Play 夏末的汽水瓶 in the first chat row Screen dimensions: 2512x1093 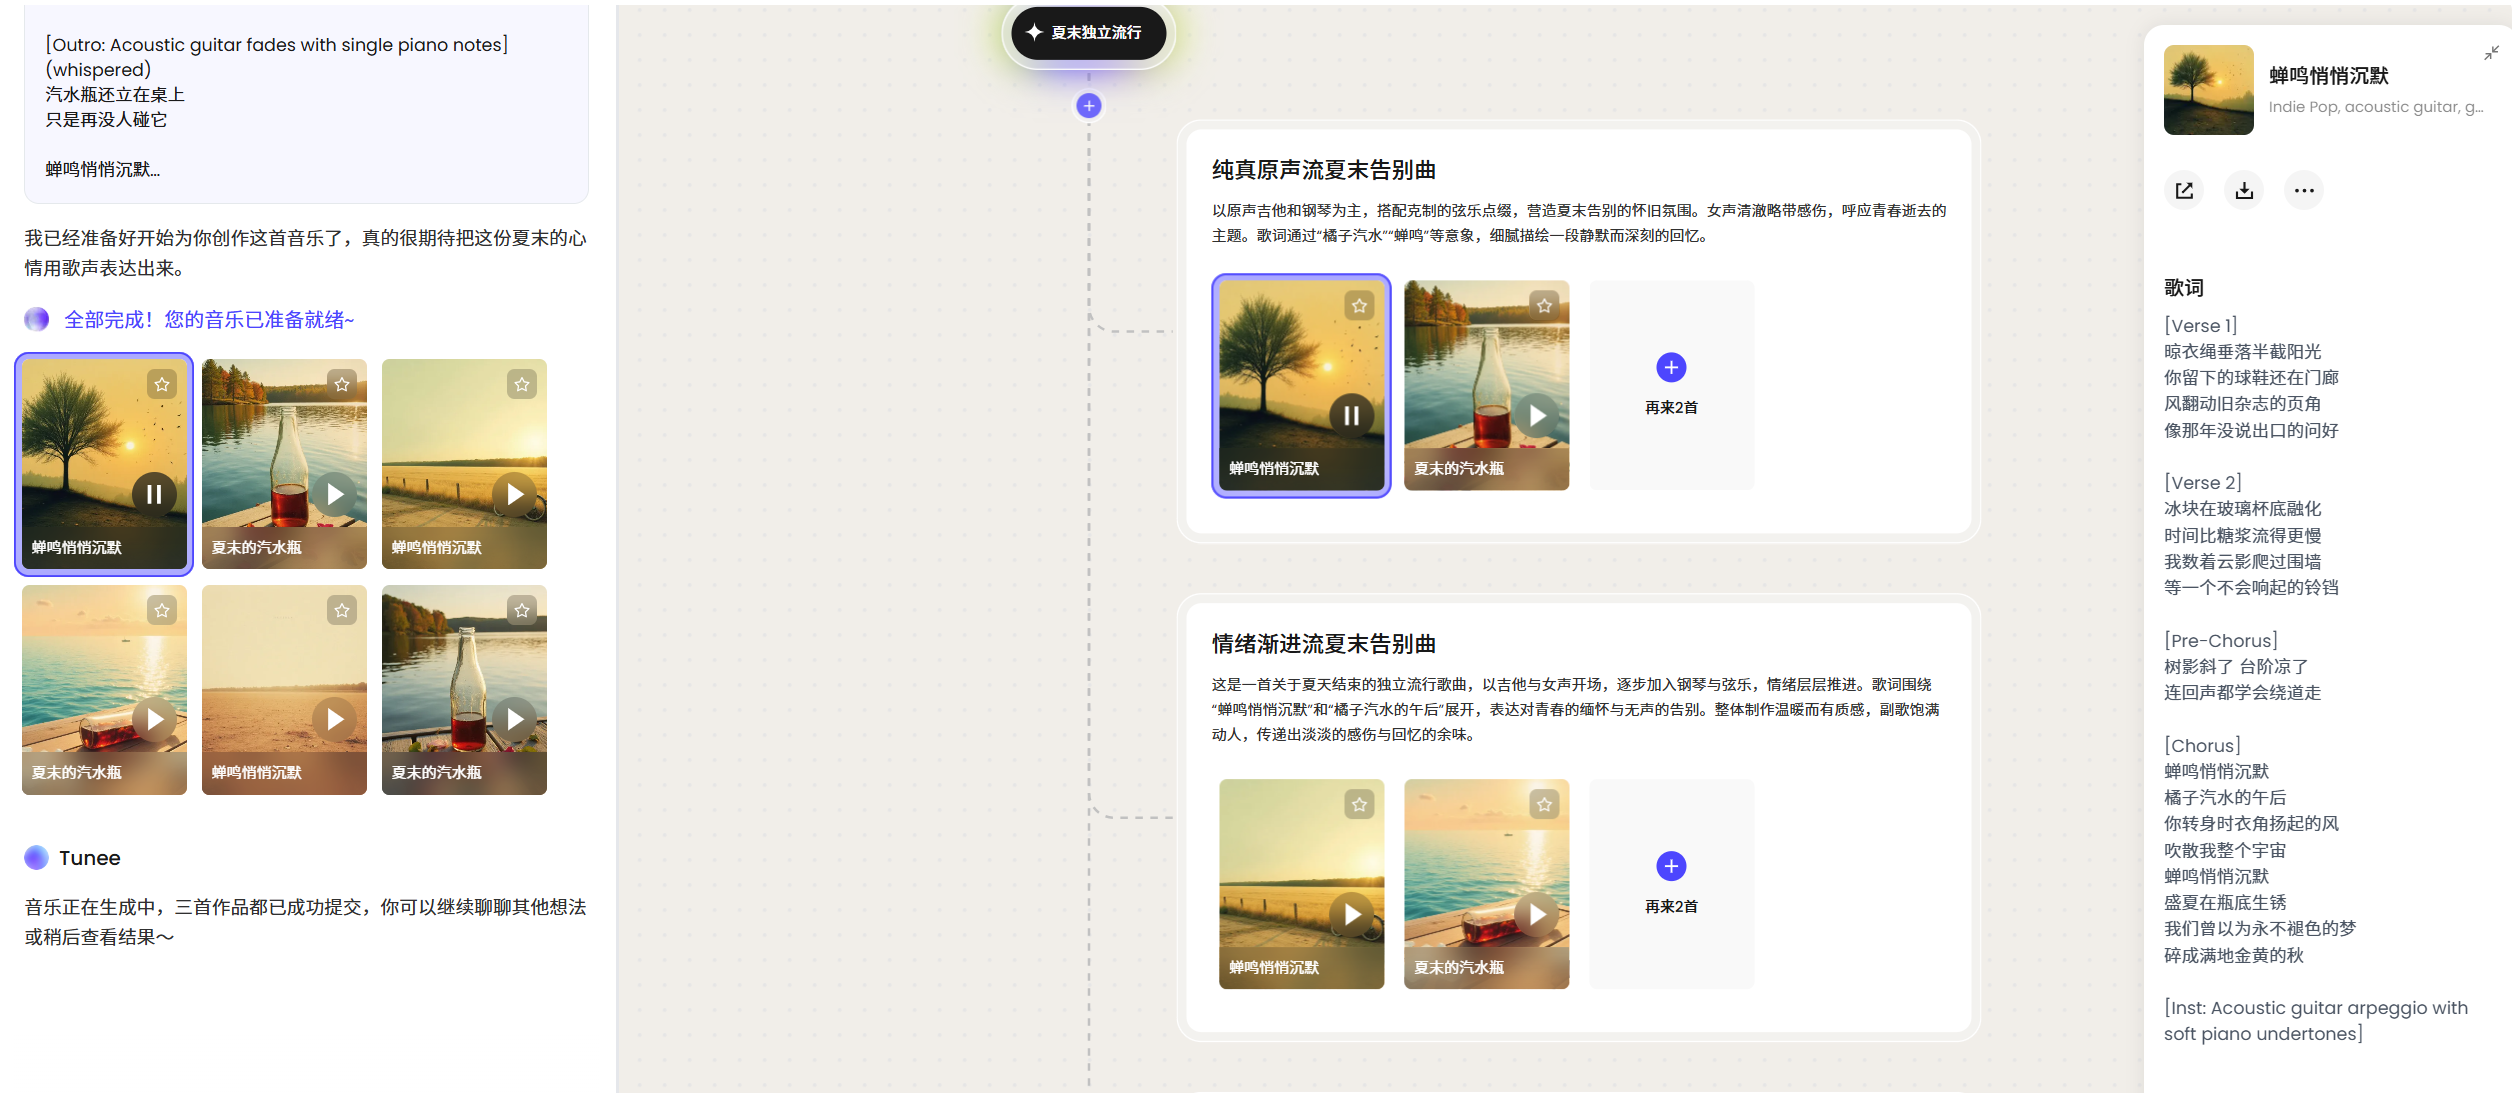(x=335, y=494)
